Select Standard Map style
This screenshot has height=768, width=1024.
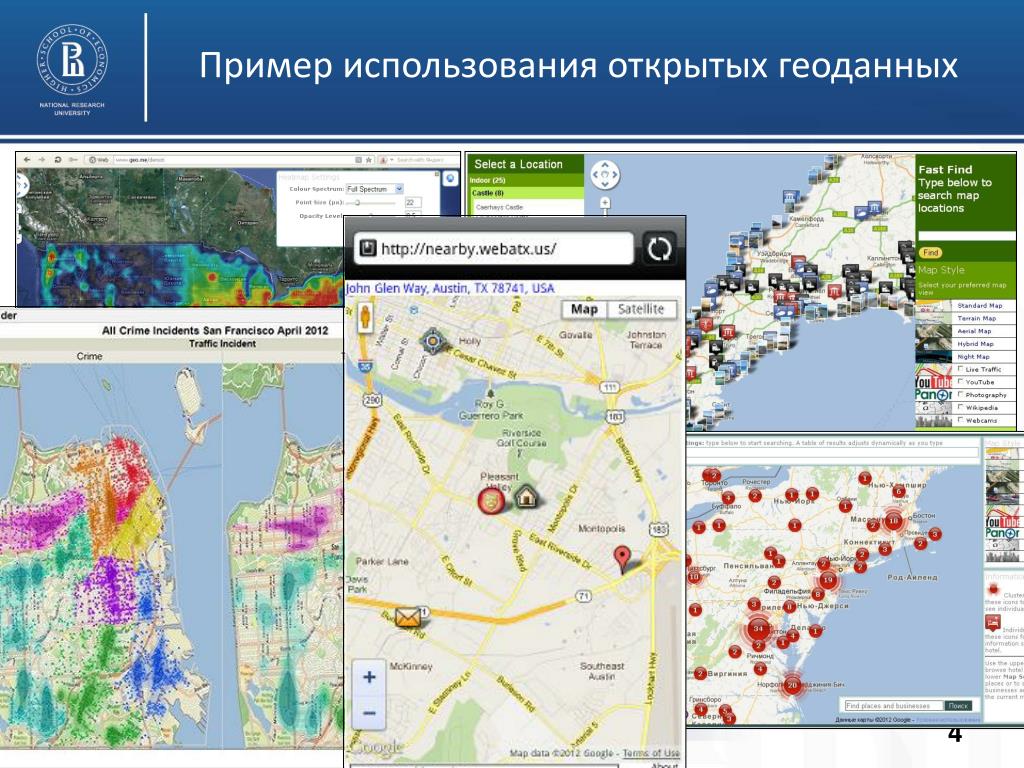pos(979,305)
